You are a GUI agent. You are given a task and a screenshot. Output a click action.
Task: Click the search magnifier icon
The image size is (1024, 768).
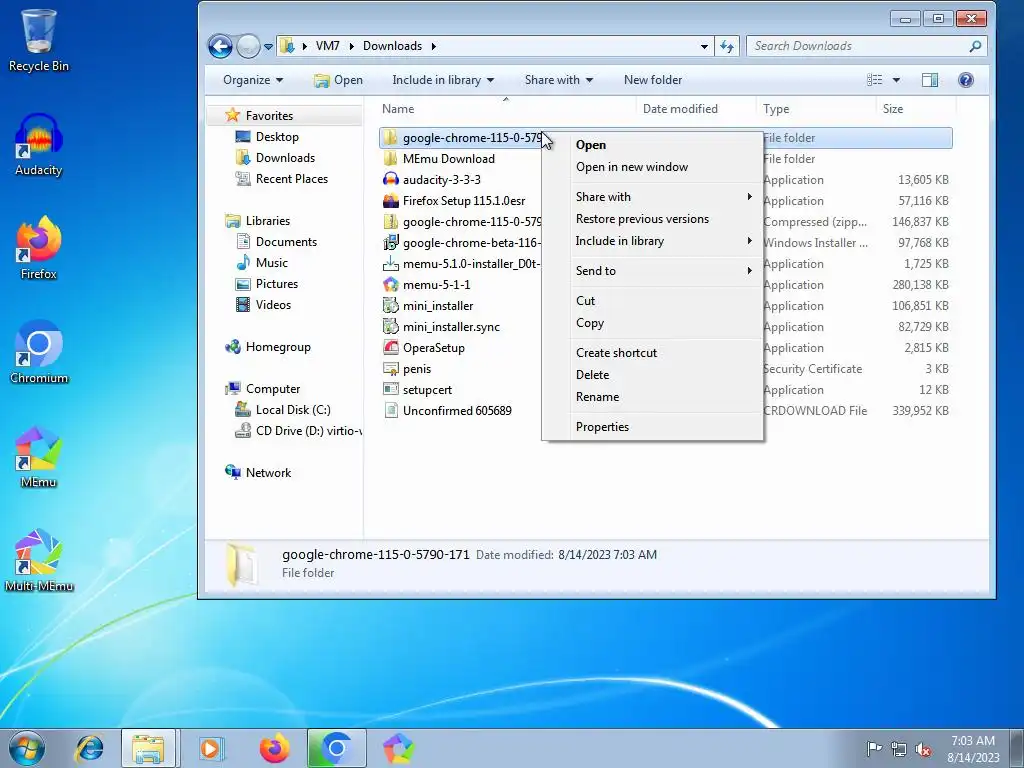[x=975, y=46]
